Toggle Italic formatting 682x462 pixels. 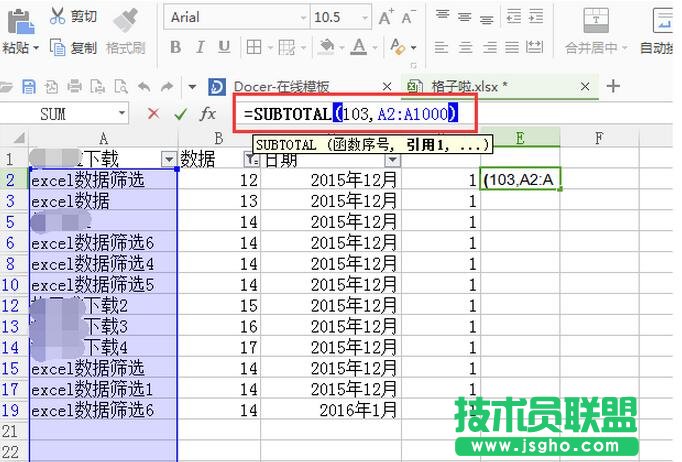[x=201, y=48]
